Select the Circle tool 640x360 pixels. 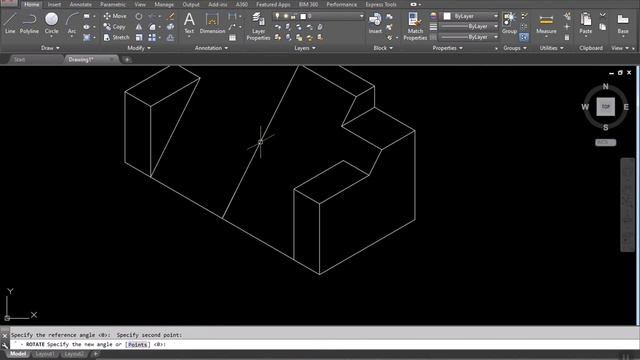tap(51, 23)
